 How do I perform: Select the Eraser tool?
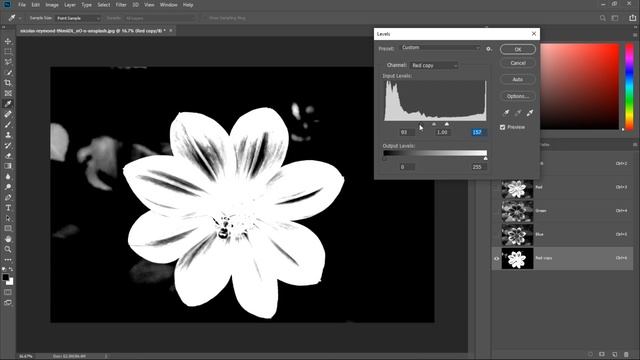click(8, 156)
